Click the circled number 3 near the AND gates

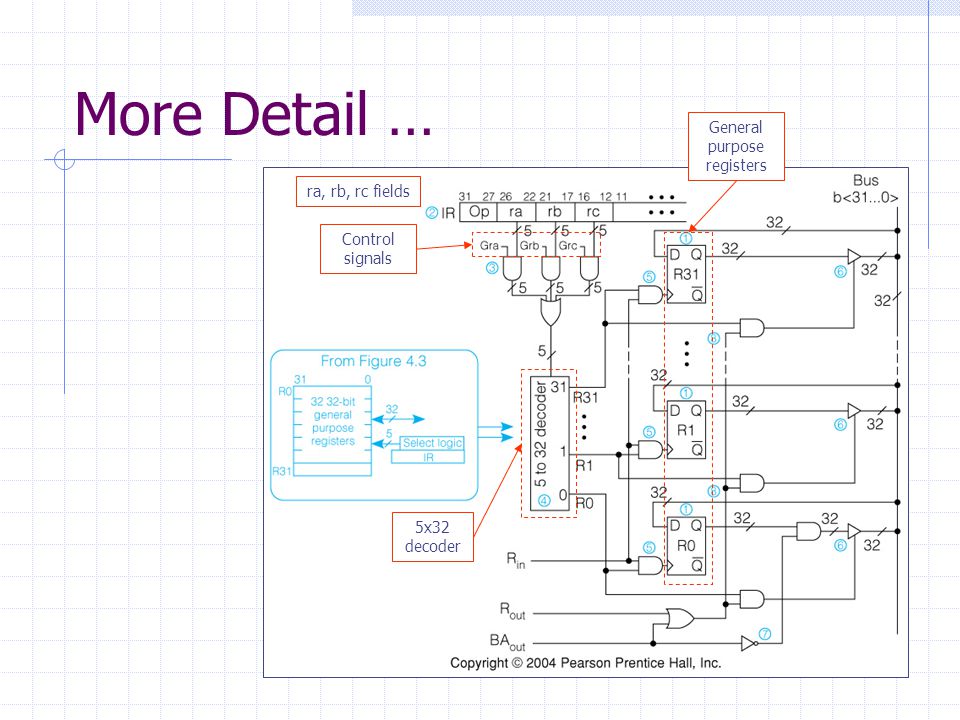tap(492, 268)
